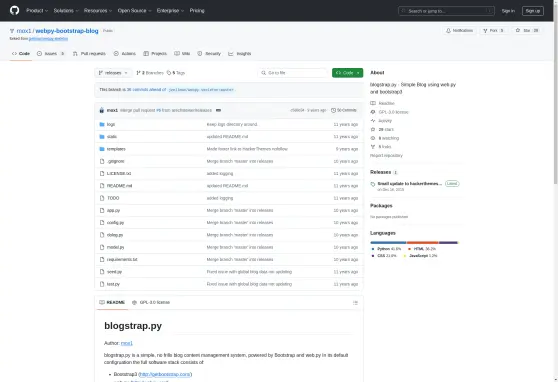Open the commits ahead comparison link
Screen dimensions: 558x382
(x=147, y=90)
